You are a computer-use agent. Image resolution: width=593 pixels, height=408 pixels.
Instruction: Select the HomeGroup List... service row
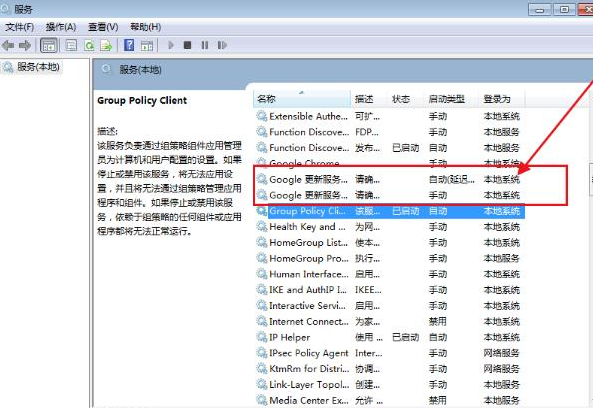pos(389,243)
